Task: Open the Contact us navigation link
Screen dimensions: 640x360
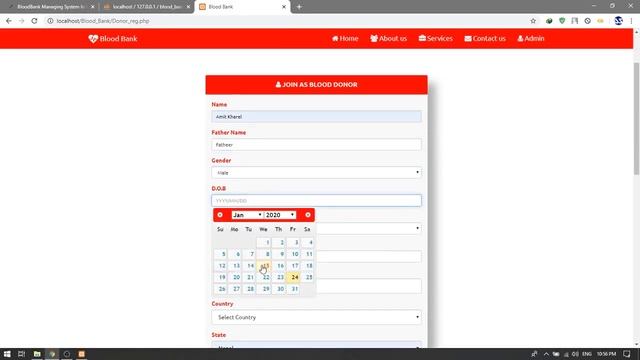Action: 485,38
